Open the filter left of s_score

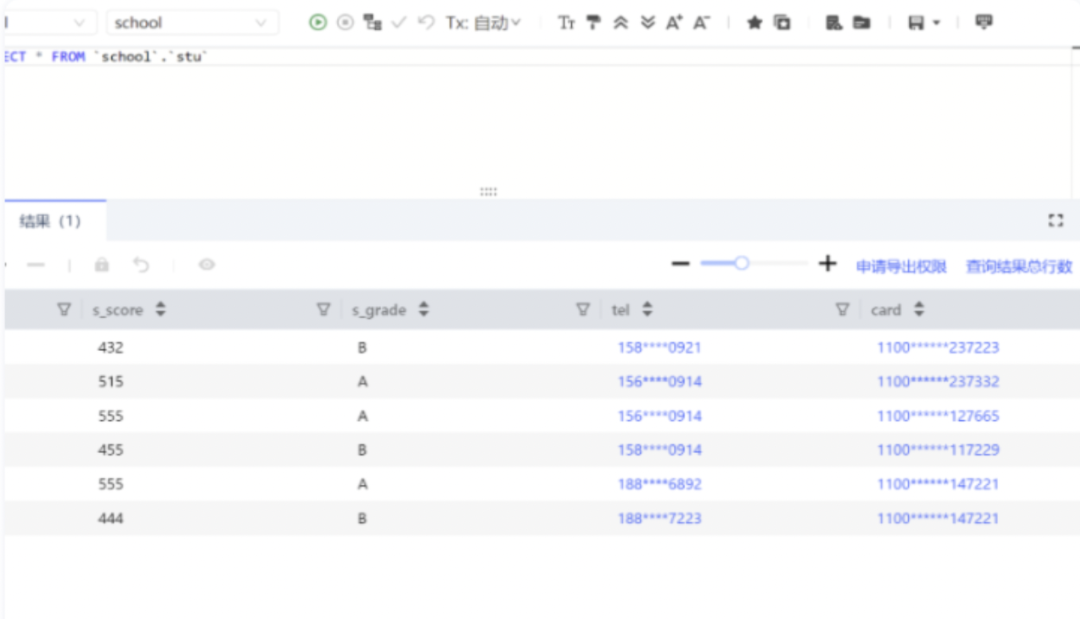coord(64,309)
